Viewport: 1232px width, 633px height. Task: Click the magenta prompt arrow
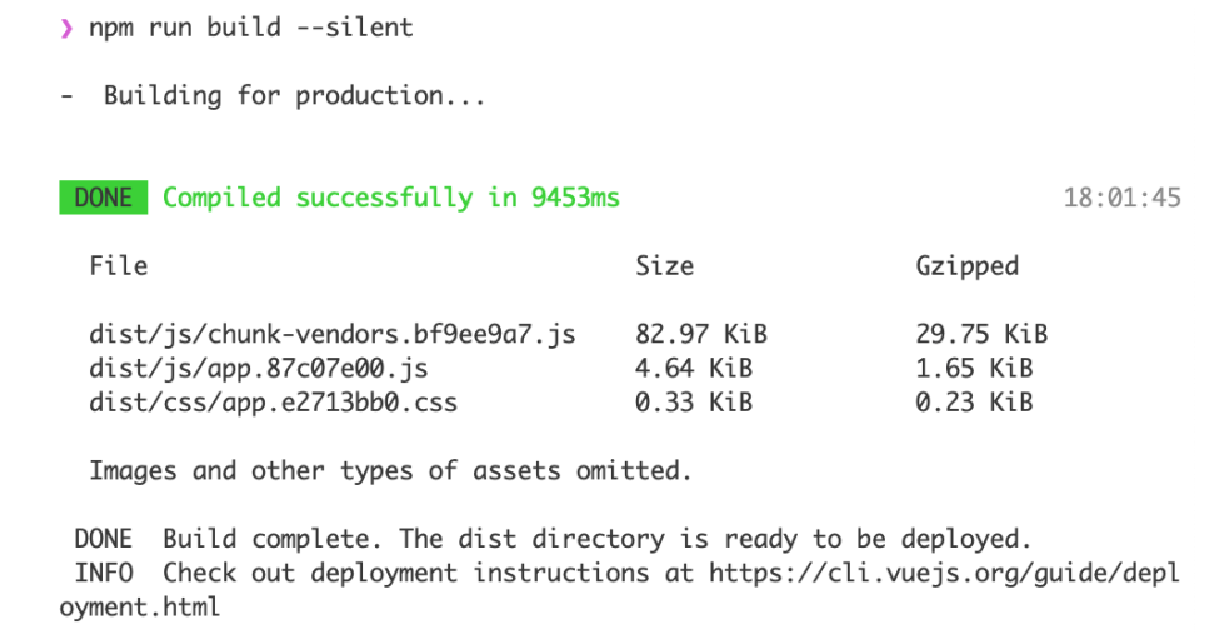tap(66, 29)
